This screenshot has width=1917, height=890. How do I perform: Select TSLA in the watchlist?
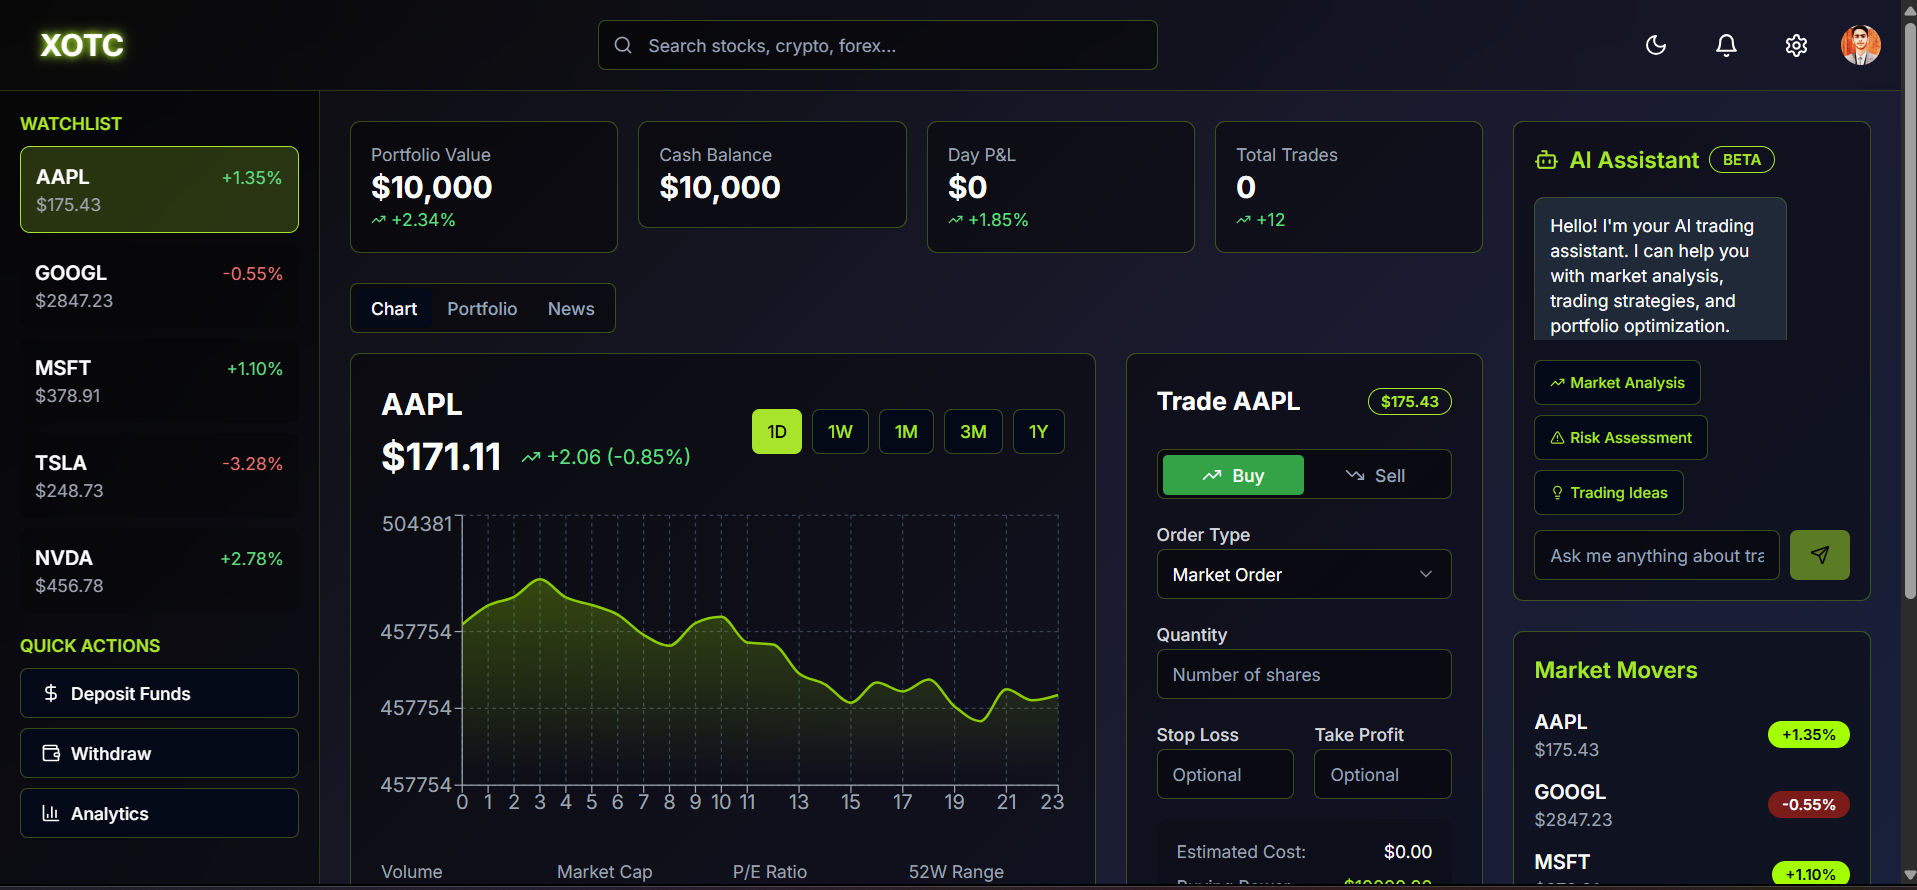point(159,476)
